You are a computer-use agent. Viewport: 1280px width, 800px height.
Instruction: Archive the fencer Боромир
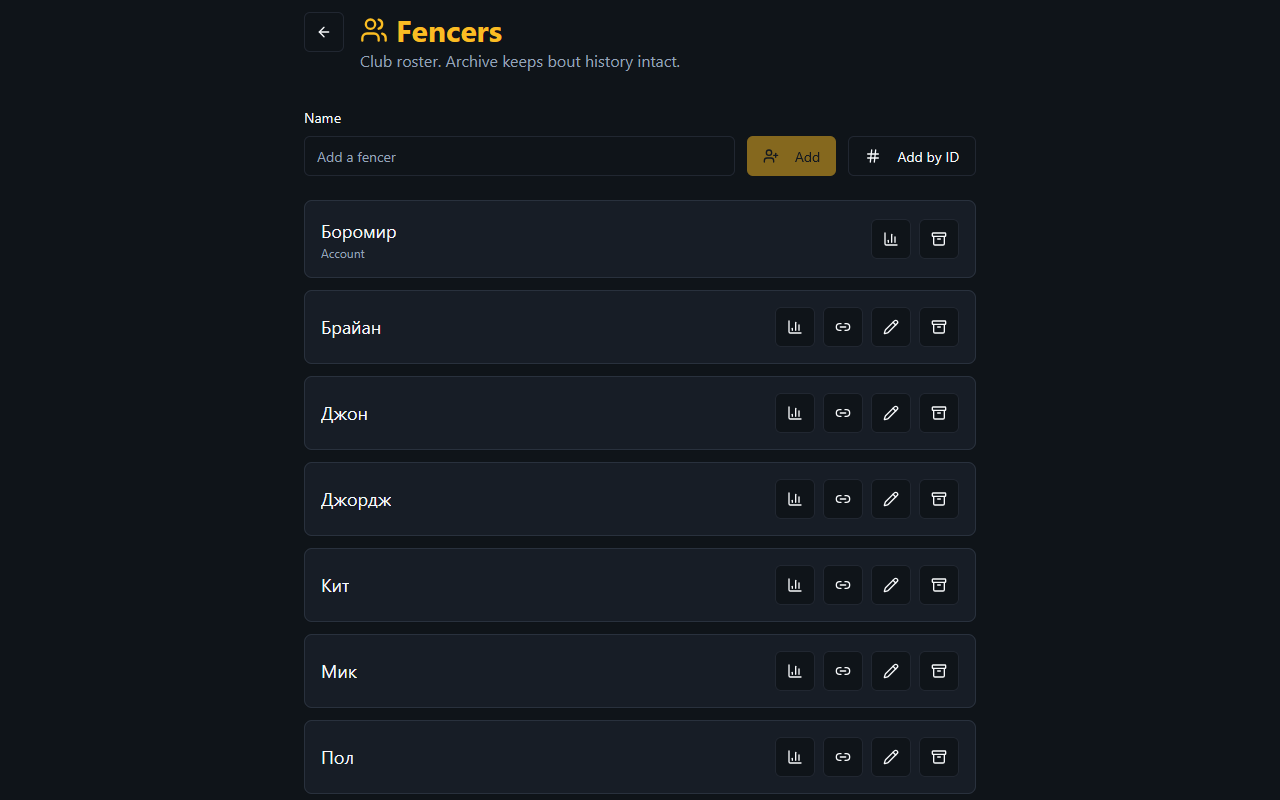[939, 239]
